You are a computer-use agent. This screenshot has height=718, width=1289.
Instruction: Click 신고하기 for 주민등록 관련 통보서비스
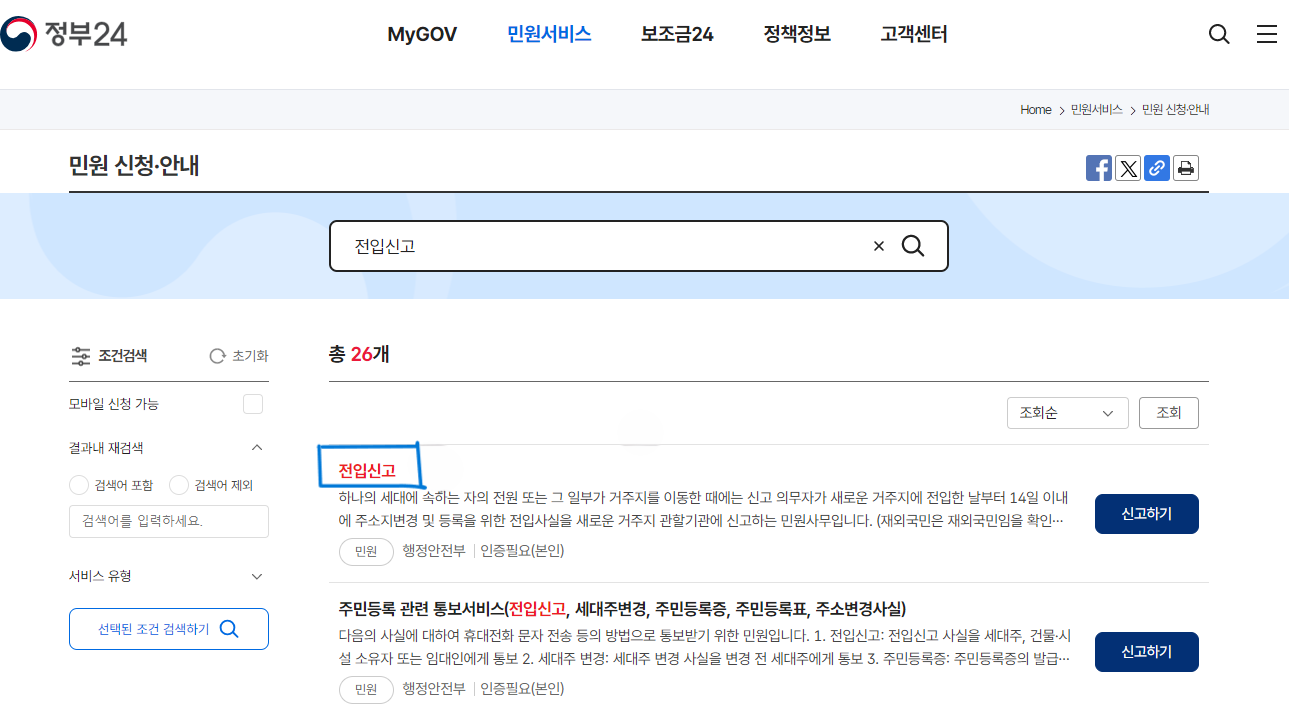click(x=1146, y=652)
